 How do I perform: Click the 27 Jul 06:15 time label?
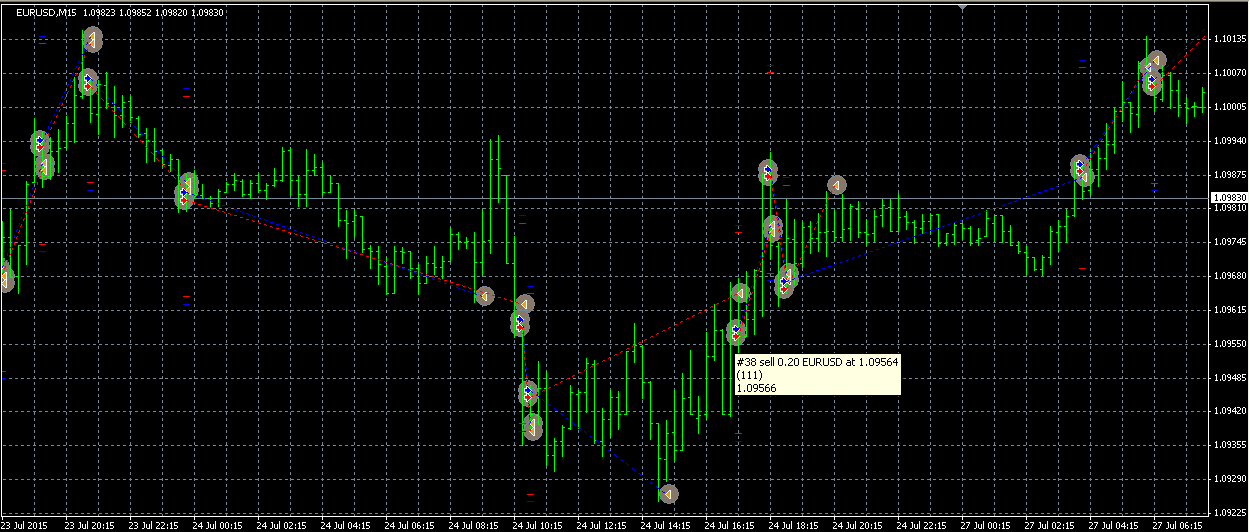(1178, 525)
